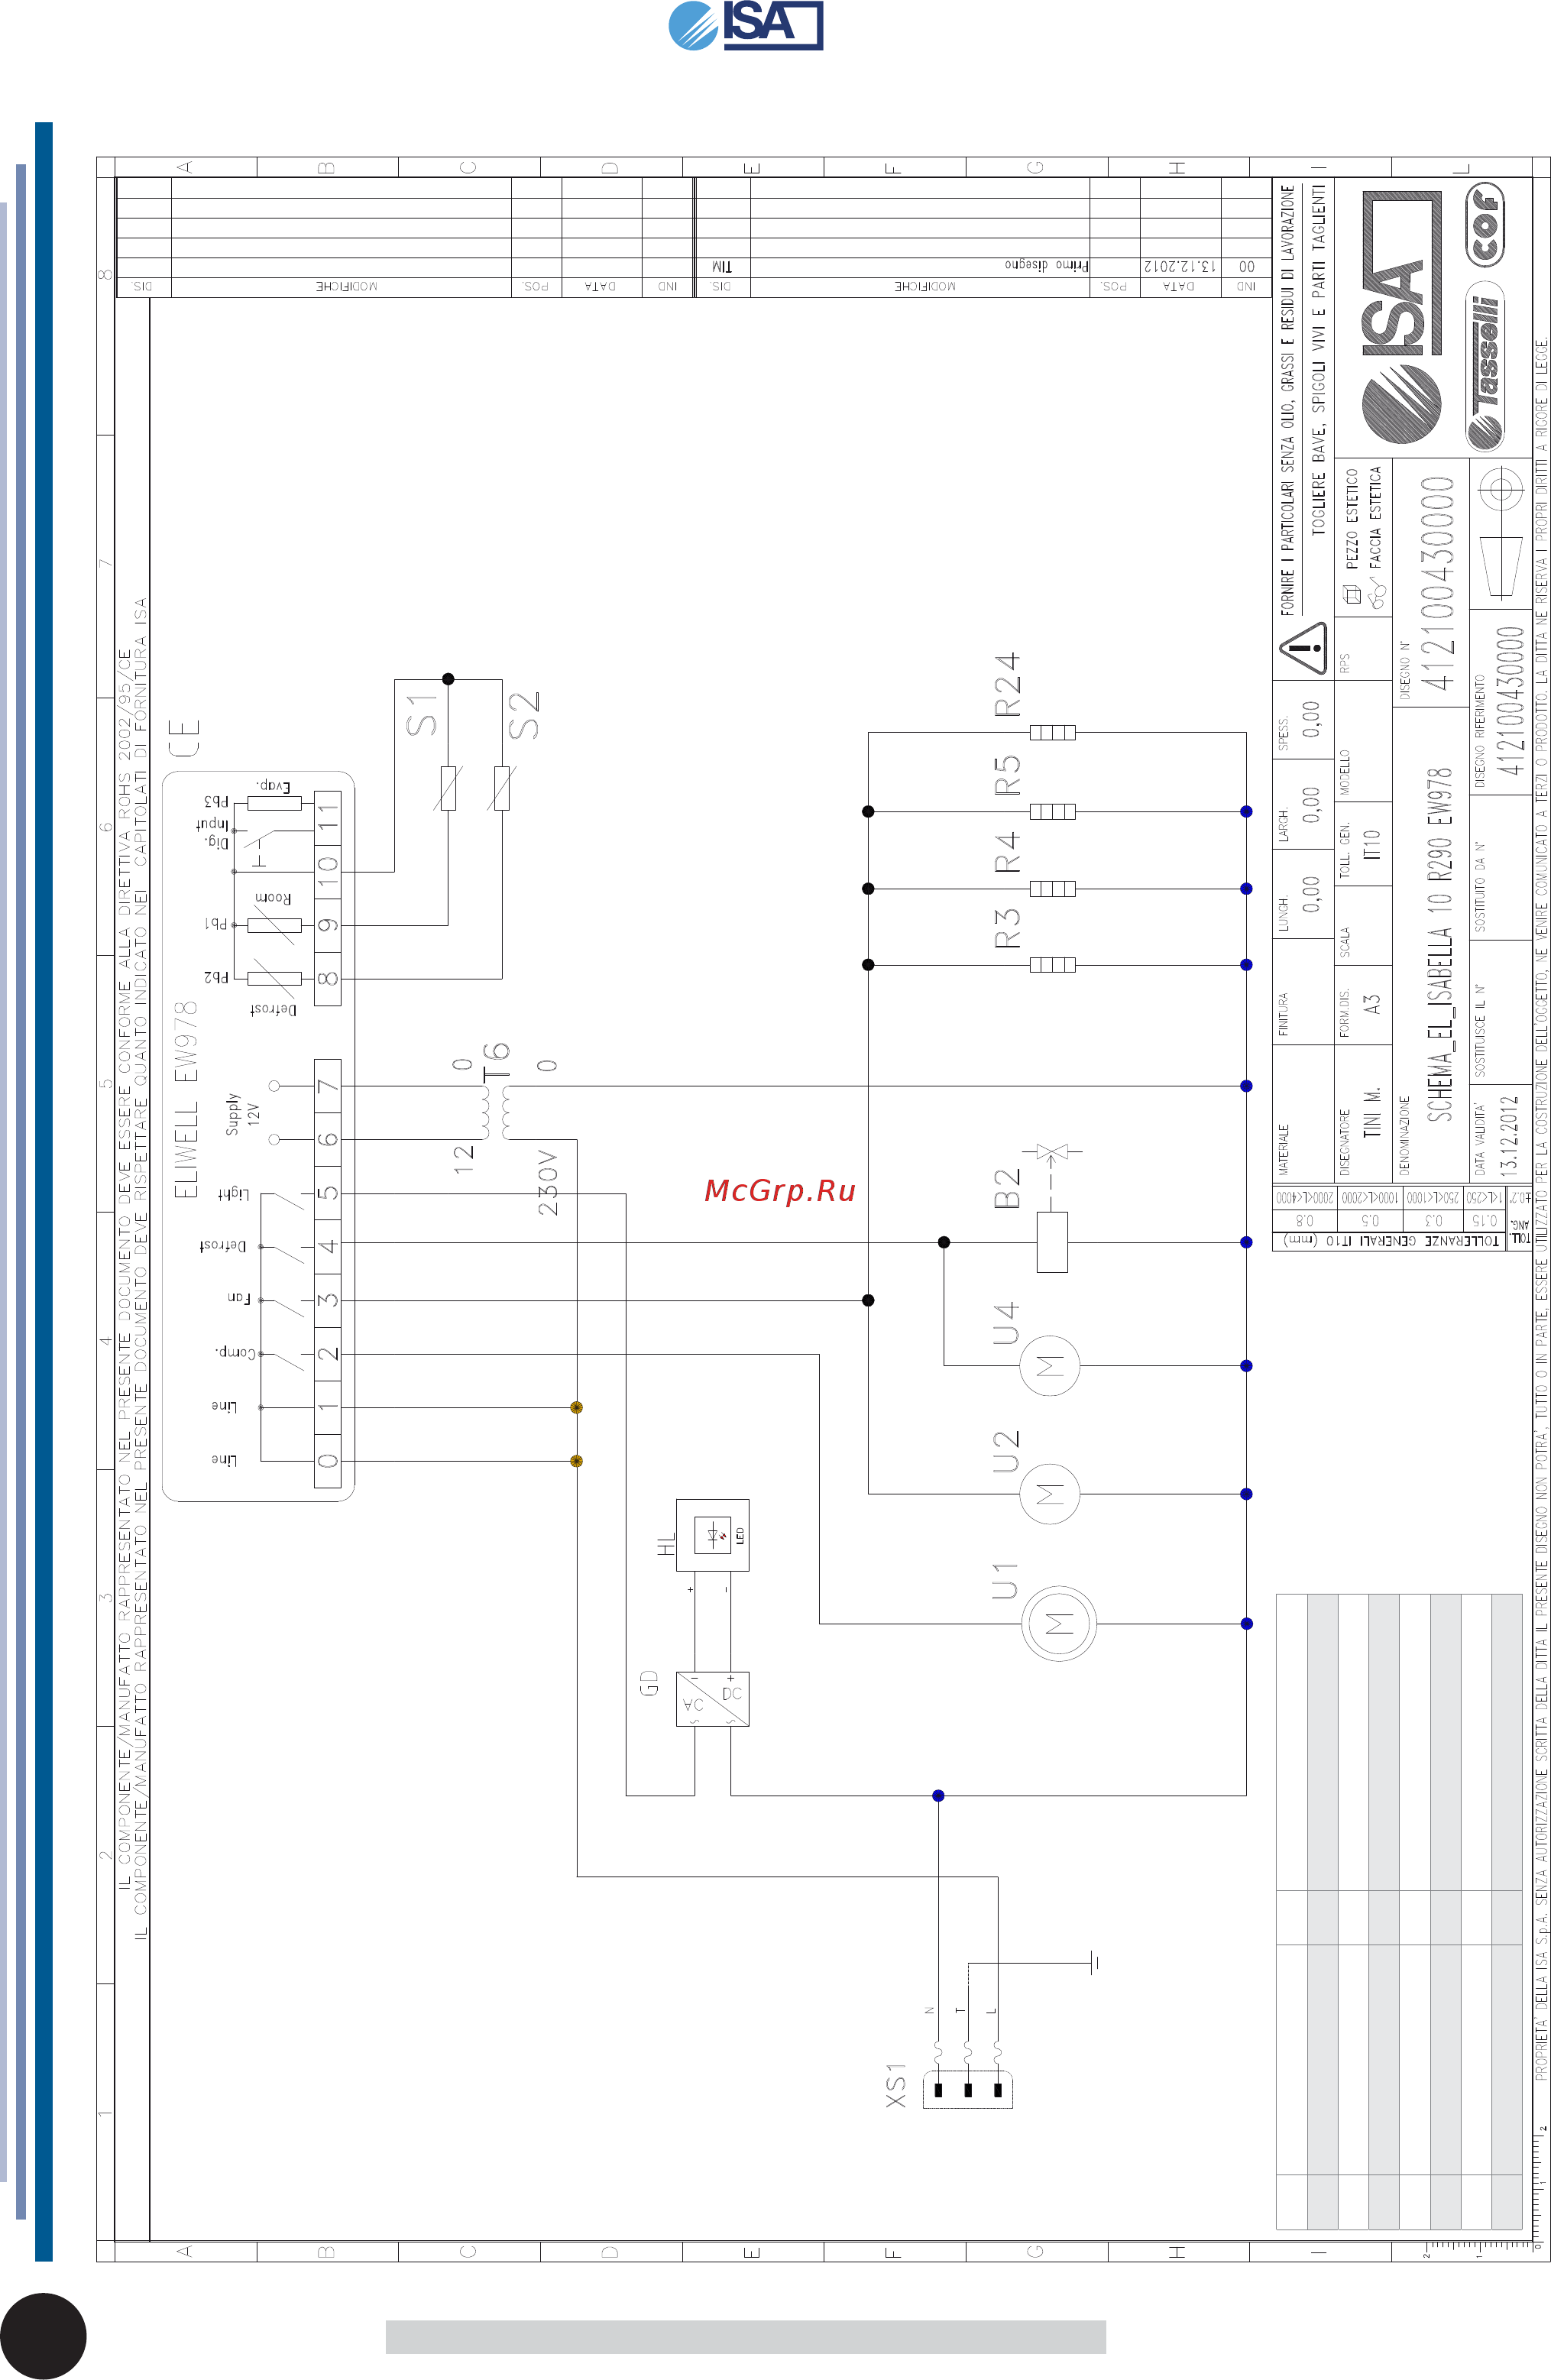Click the 'Dig. Input' label

click(x=214, y=833)
